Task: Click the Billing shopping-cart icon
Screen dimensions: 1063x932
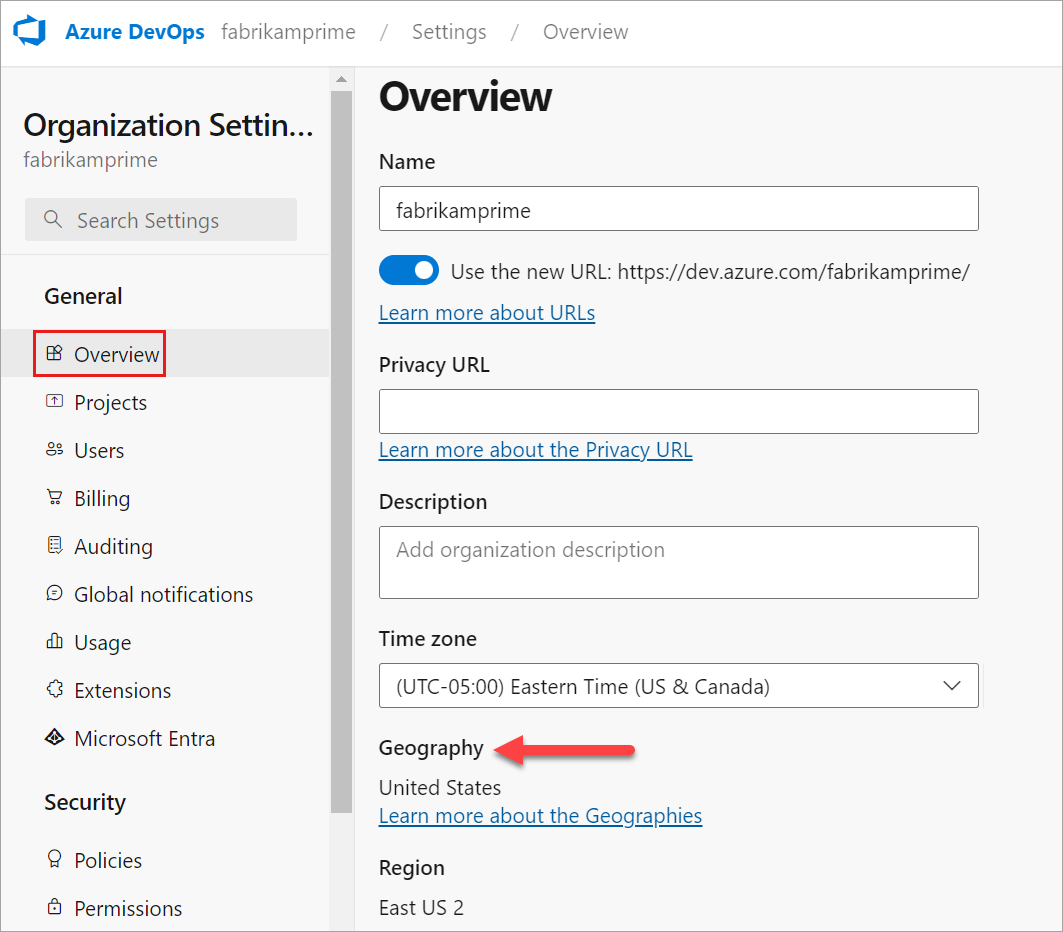Action: tap(54, 498)
